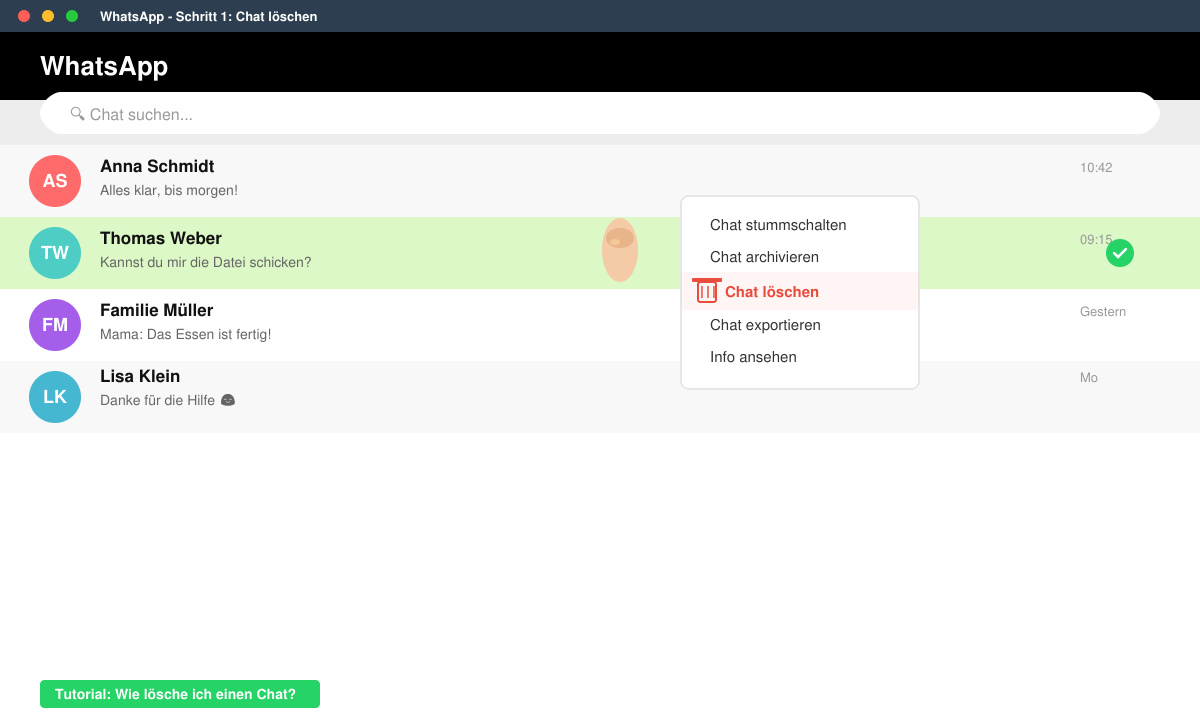
Task: Click the Gestern timestamp on Familie Müller
Action: click(x=1103, y=312)
